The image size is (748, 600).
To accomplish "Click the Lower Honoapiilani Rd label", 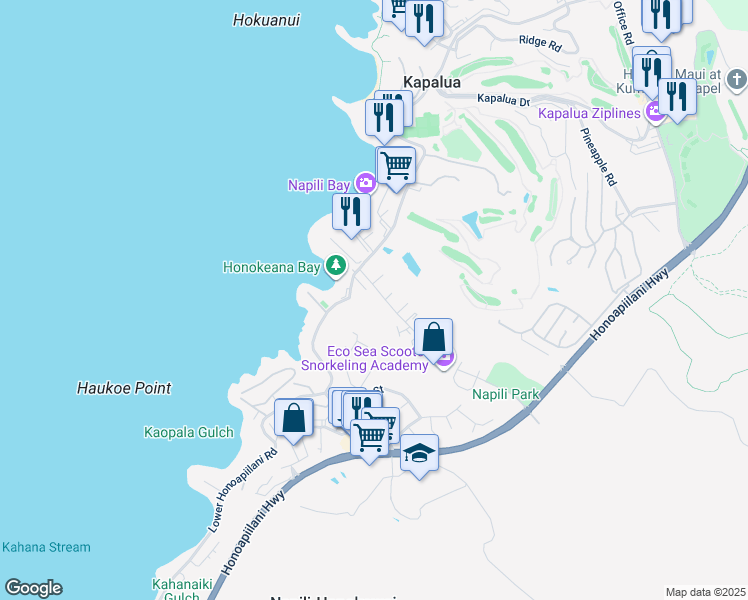I will point(242,490).
